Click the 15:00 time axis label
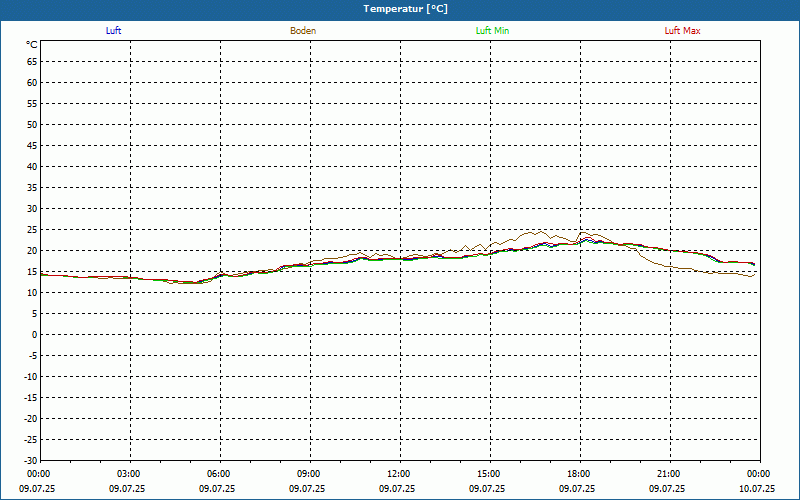 tap(489, 474)
